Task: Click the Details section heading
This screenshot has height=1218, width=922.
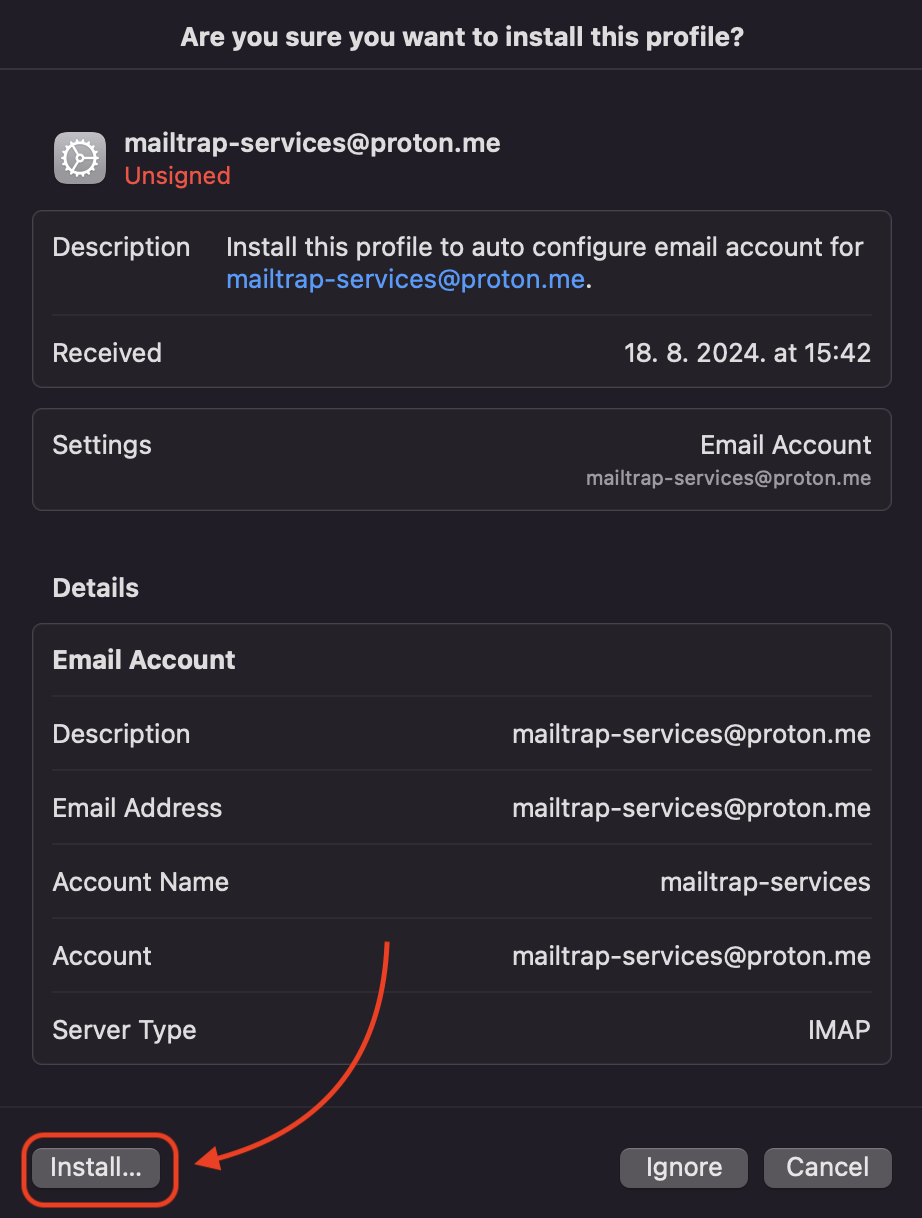Action: (x=95, y=588)
